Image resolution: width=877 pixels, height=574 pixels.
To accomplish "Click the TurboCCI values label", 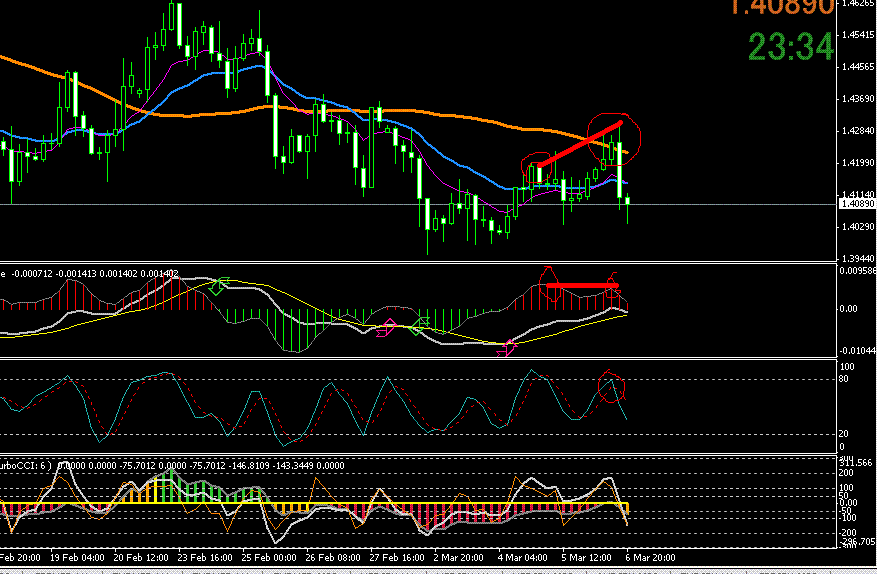I will (172, 465).
